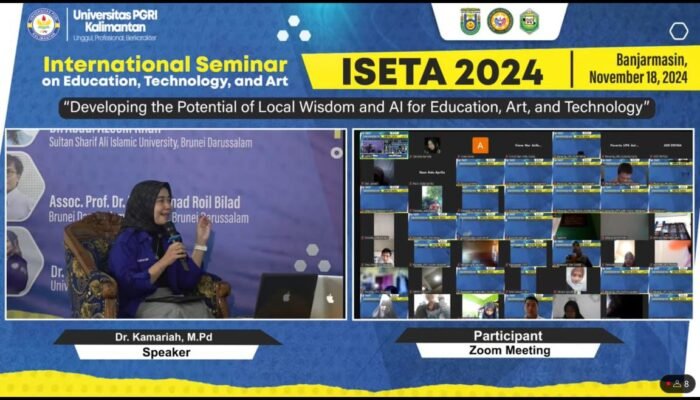Click the Universitas PGRI Kalimantan round logo
This screenshot has width=700, height=400.
[x=43, y=23]
